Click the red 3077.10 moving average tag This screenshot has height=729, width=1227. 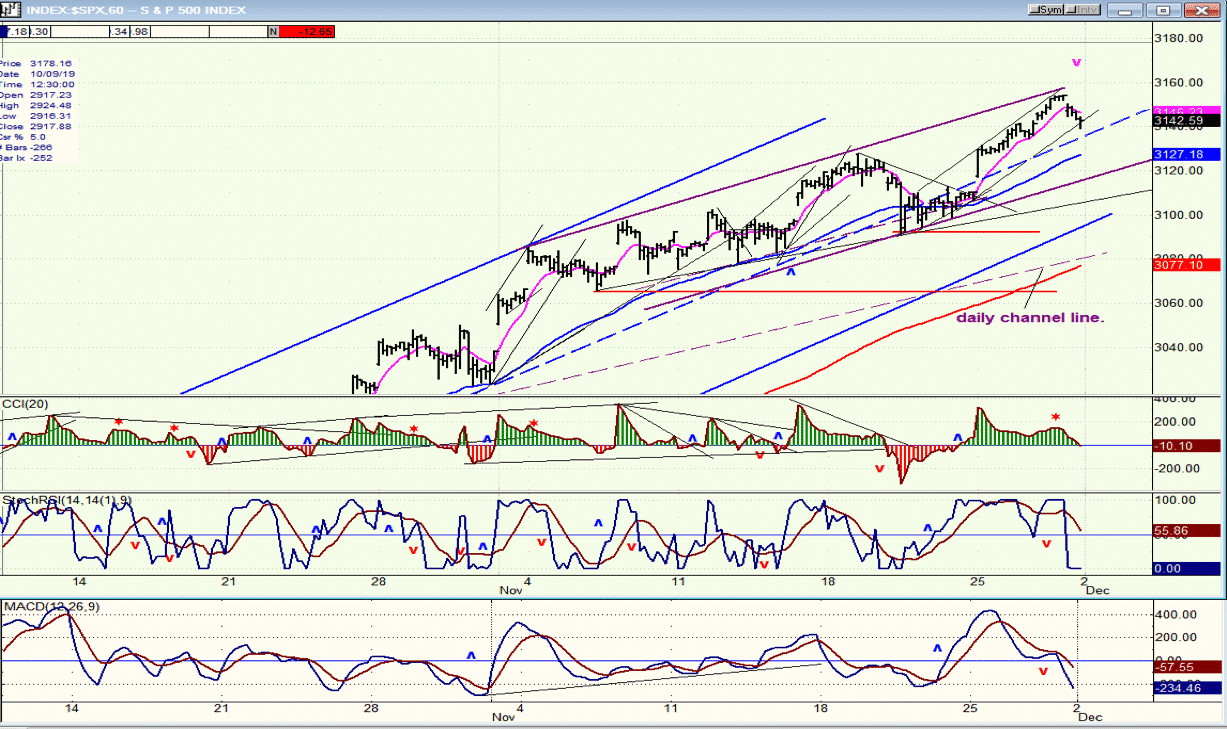pyautogui.click(x=1186, y=265)
